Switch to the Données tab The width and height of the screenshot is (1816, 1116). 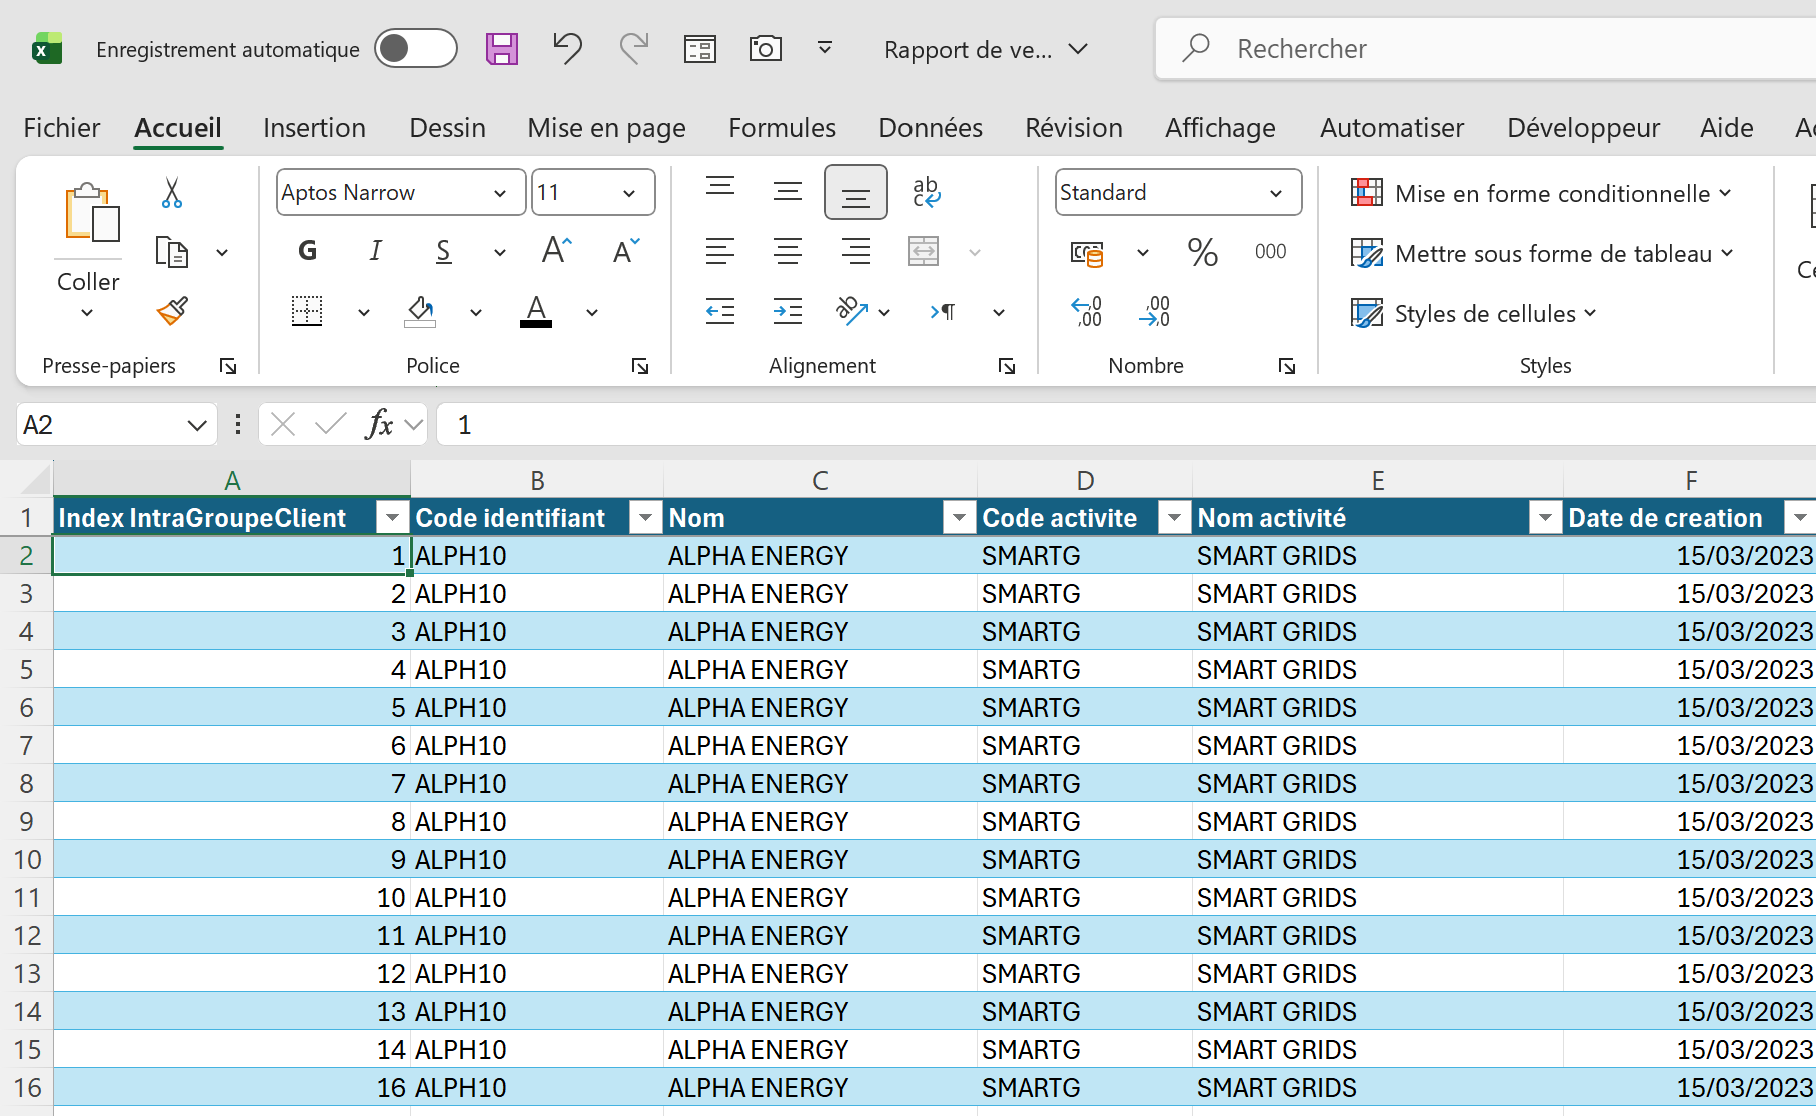[930, 128]
